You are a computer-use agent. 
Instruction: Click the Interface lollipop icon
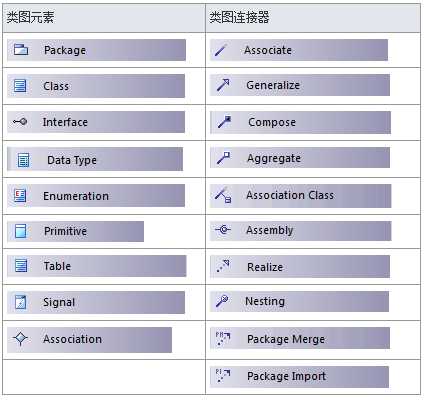tap(20, 122)
